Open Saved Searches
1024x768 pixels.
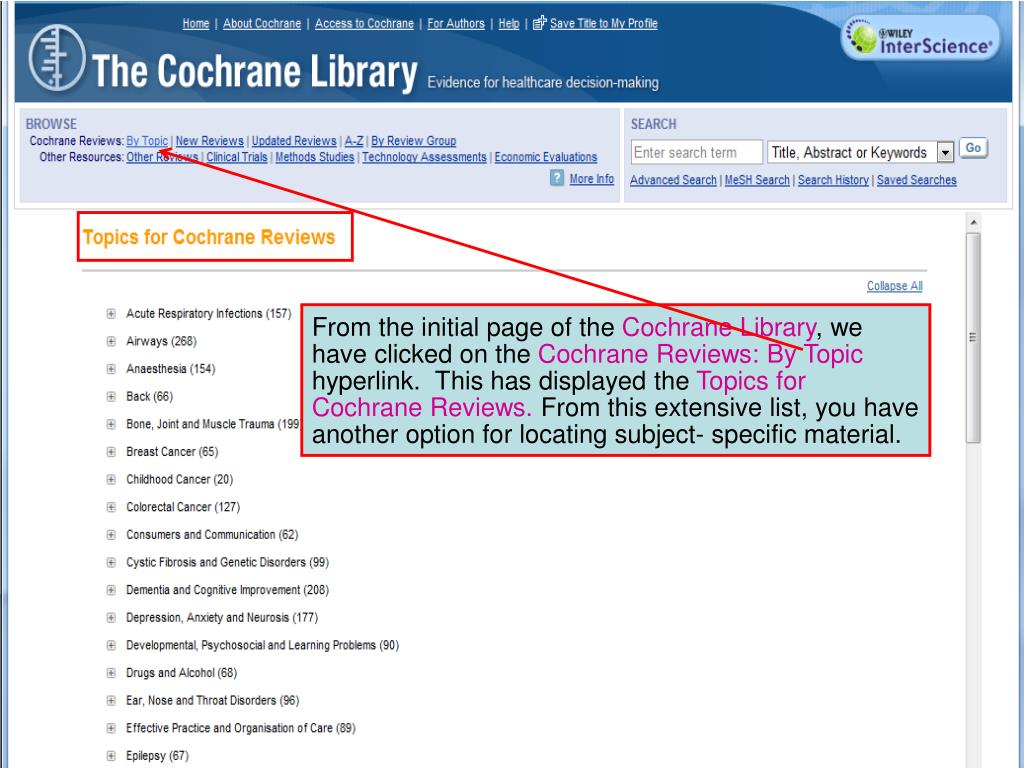pos(916,180)
